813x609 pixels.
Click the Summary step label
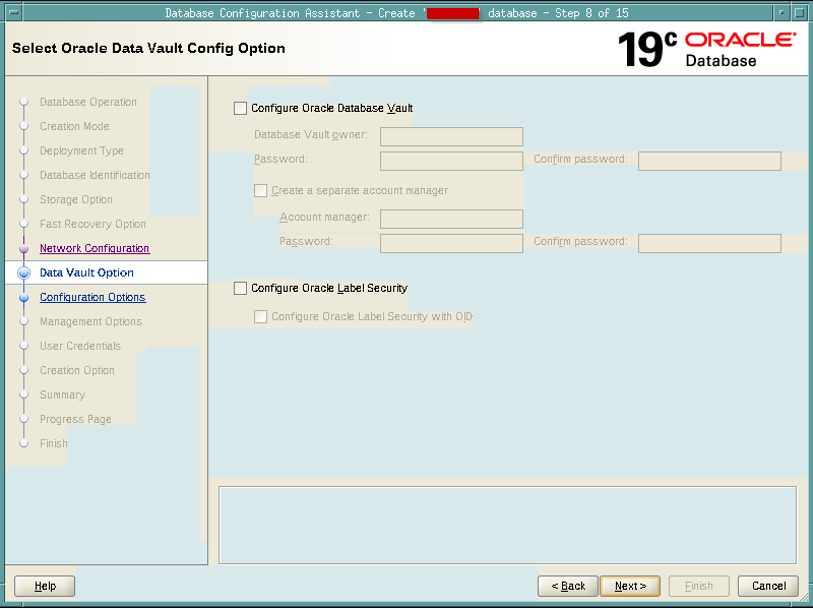pyautogui.click(x=62, y=394)
